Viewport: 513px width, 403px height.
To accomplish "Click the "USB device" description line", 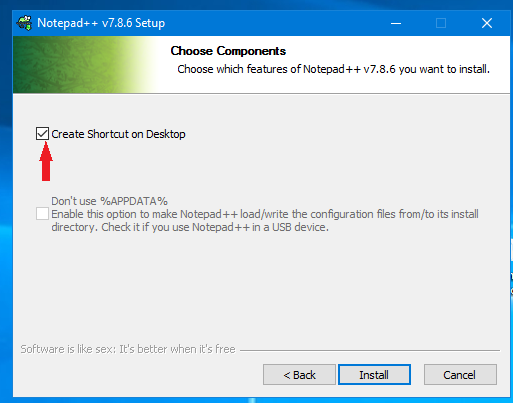I will (190, 227).
